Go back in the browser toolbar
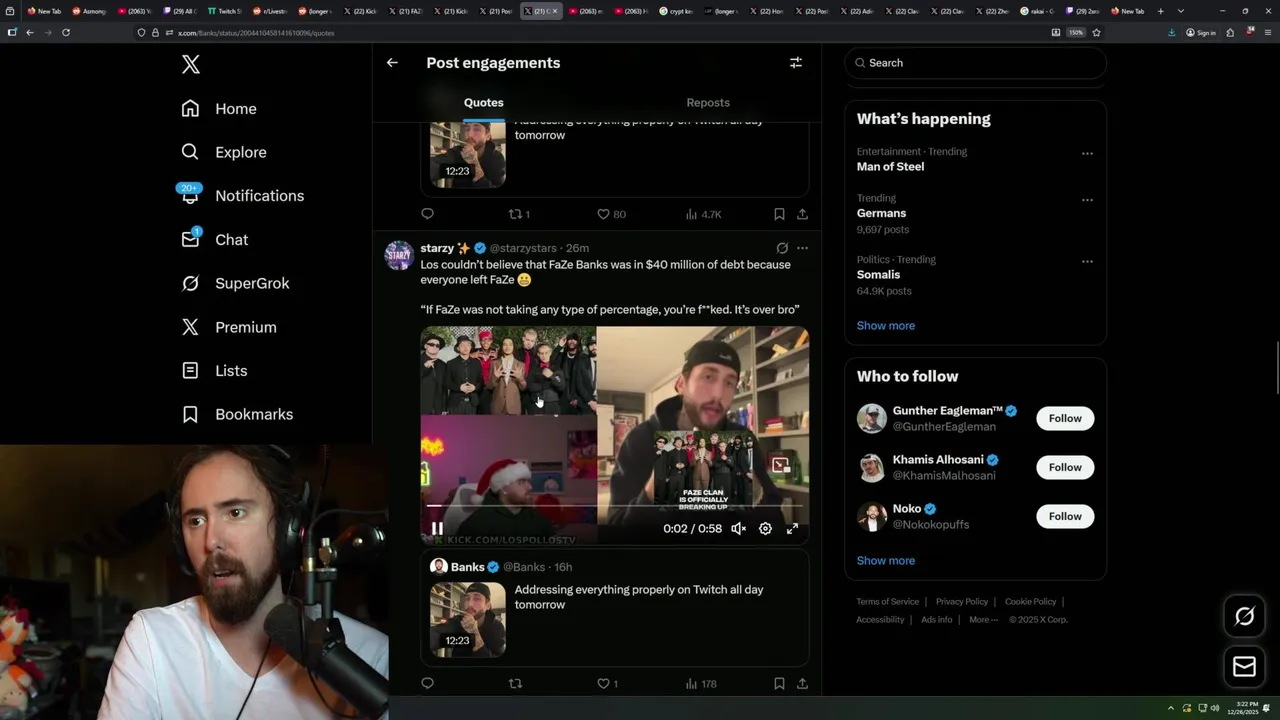1280x720 pixels. 30,32
